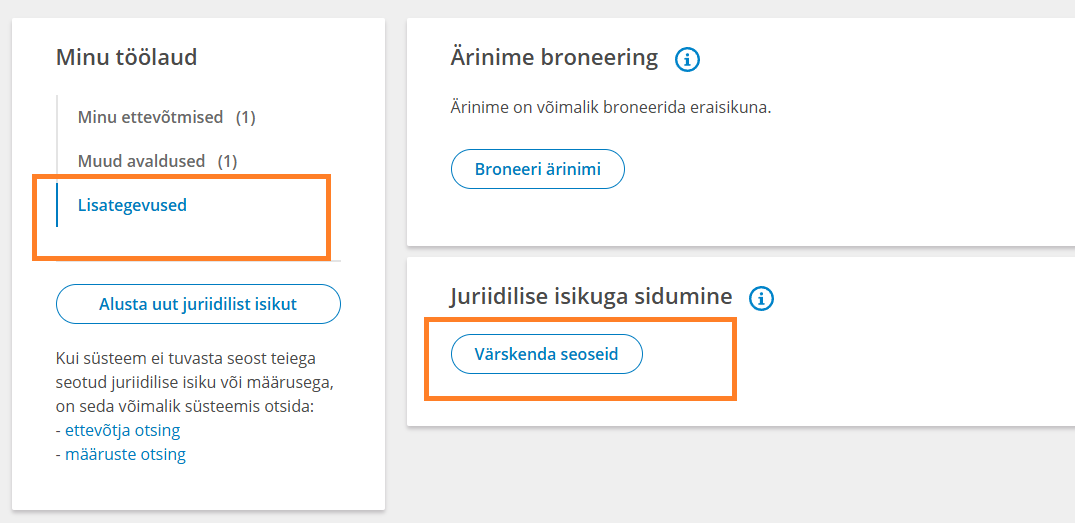
Task: Open info icon next to Ärinime broneering
Action: (x=687, y=60)
